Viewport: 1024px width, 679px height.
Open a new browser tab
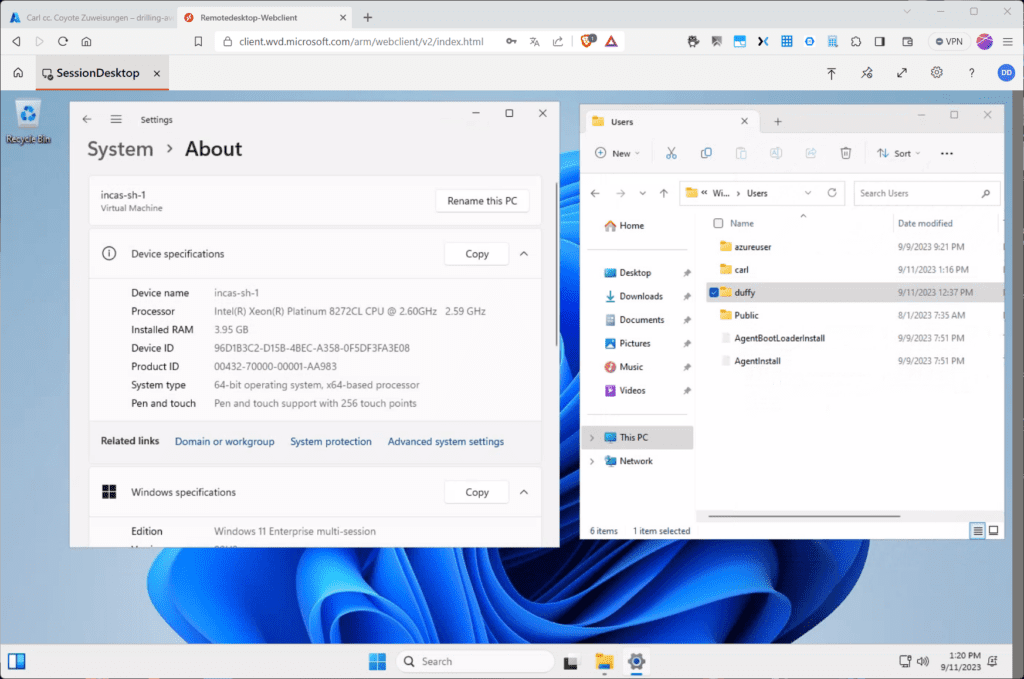pos(368,18)
